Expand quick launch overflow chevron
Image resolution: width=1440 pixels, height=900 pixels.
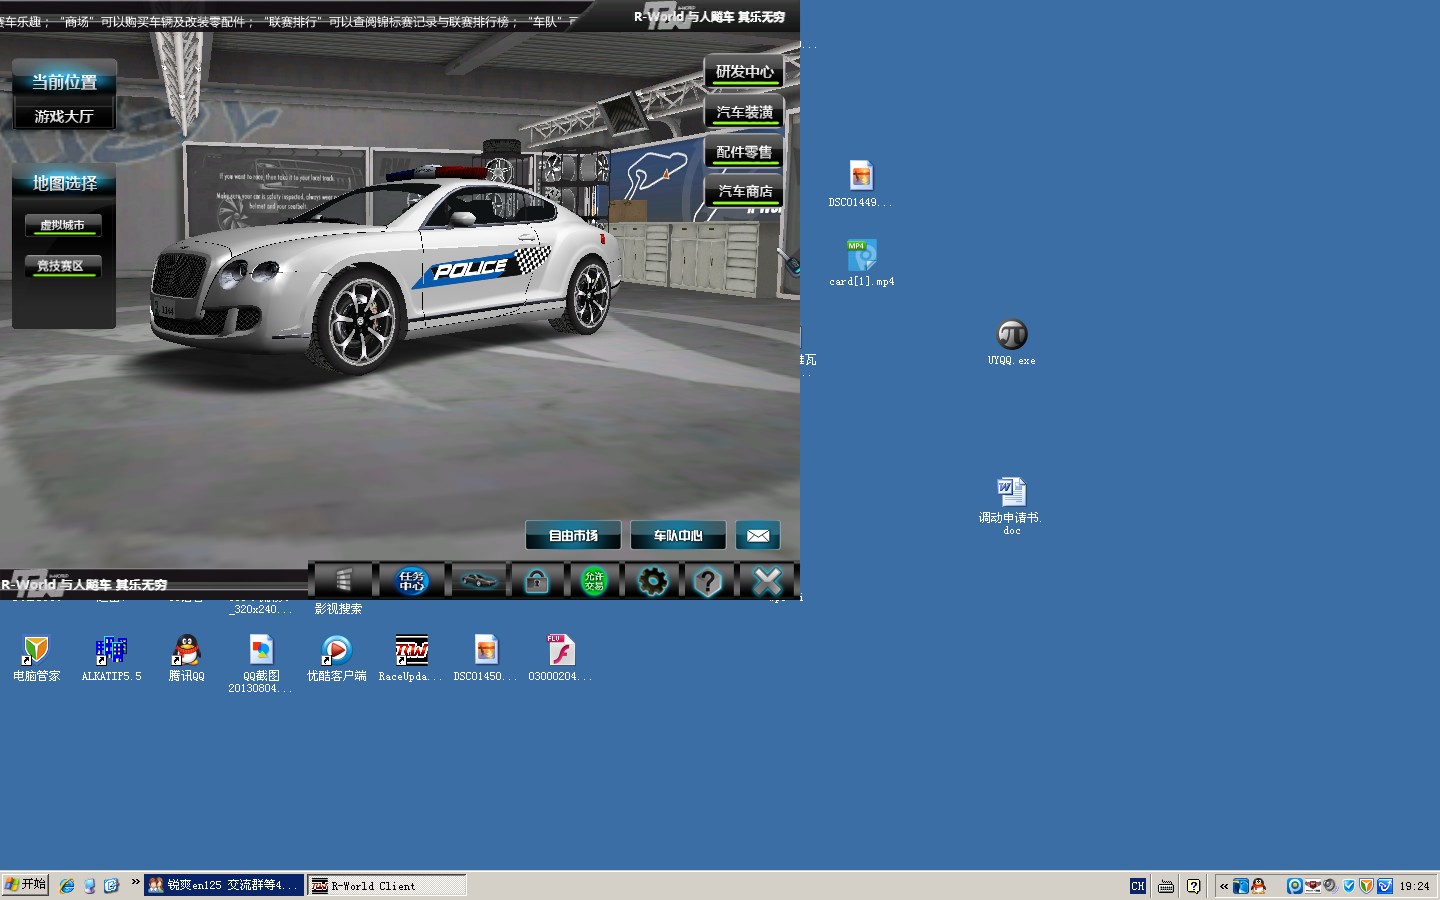[x=135, y=881]
